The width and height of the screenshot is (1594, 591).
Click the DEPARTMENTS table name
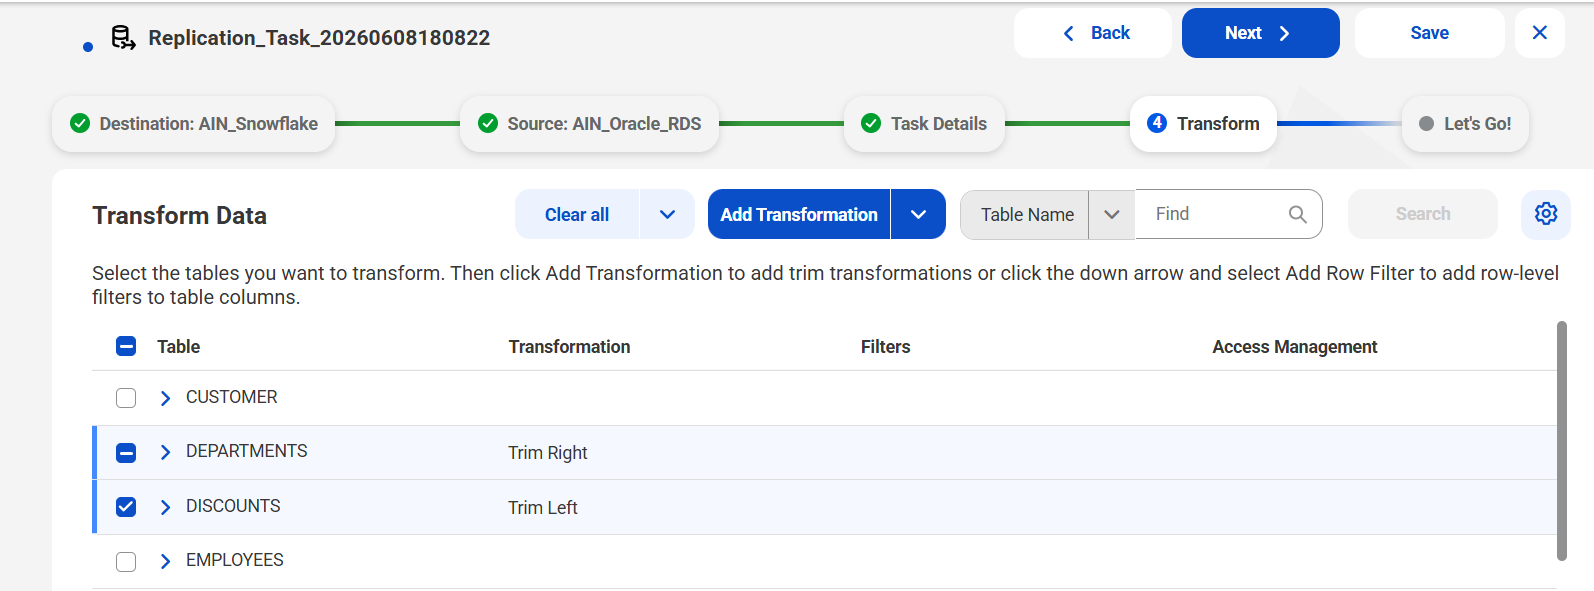[246, 451]
